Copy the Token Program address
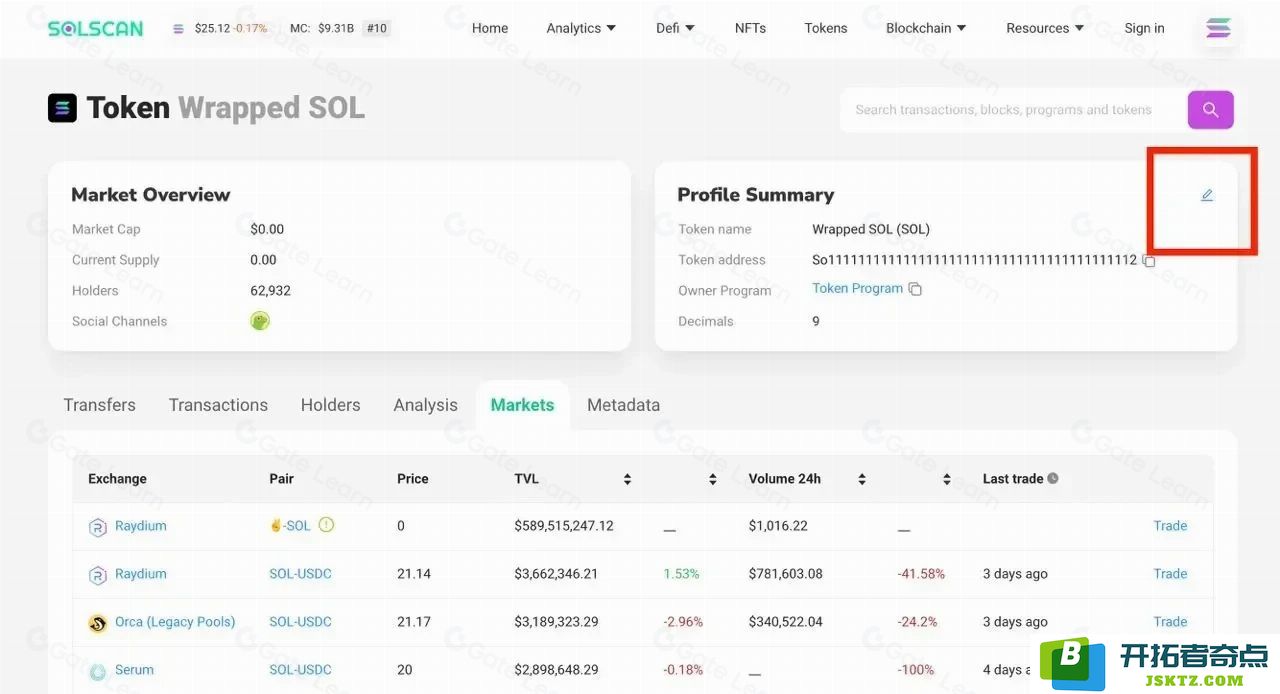This screenshot has width=1280, height=694. pos(915,289)
